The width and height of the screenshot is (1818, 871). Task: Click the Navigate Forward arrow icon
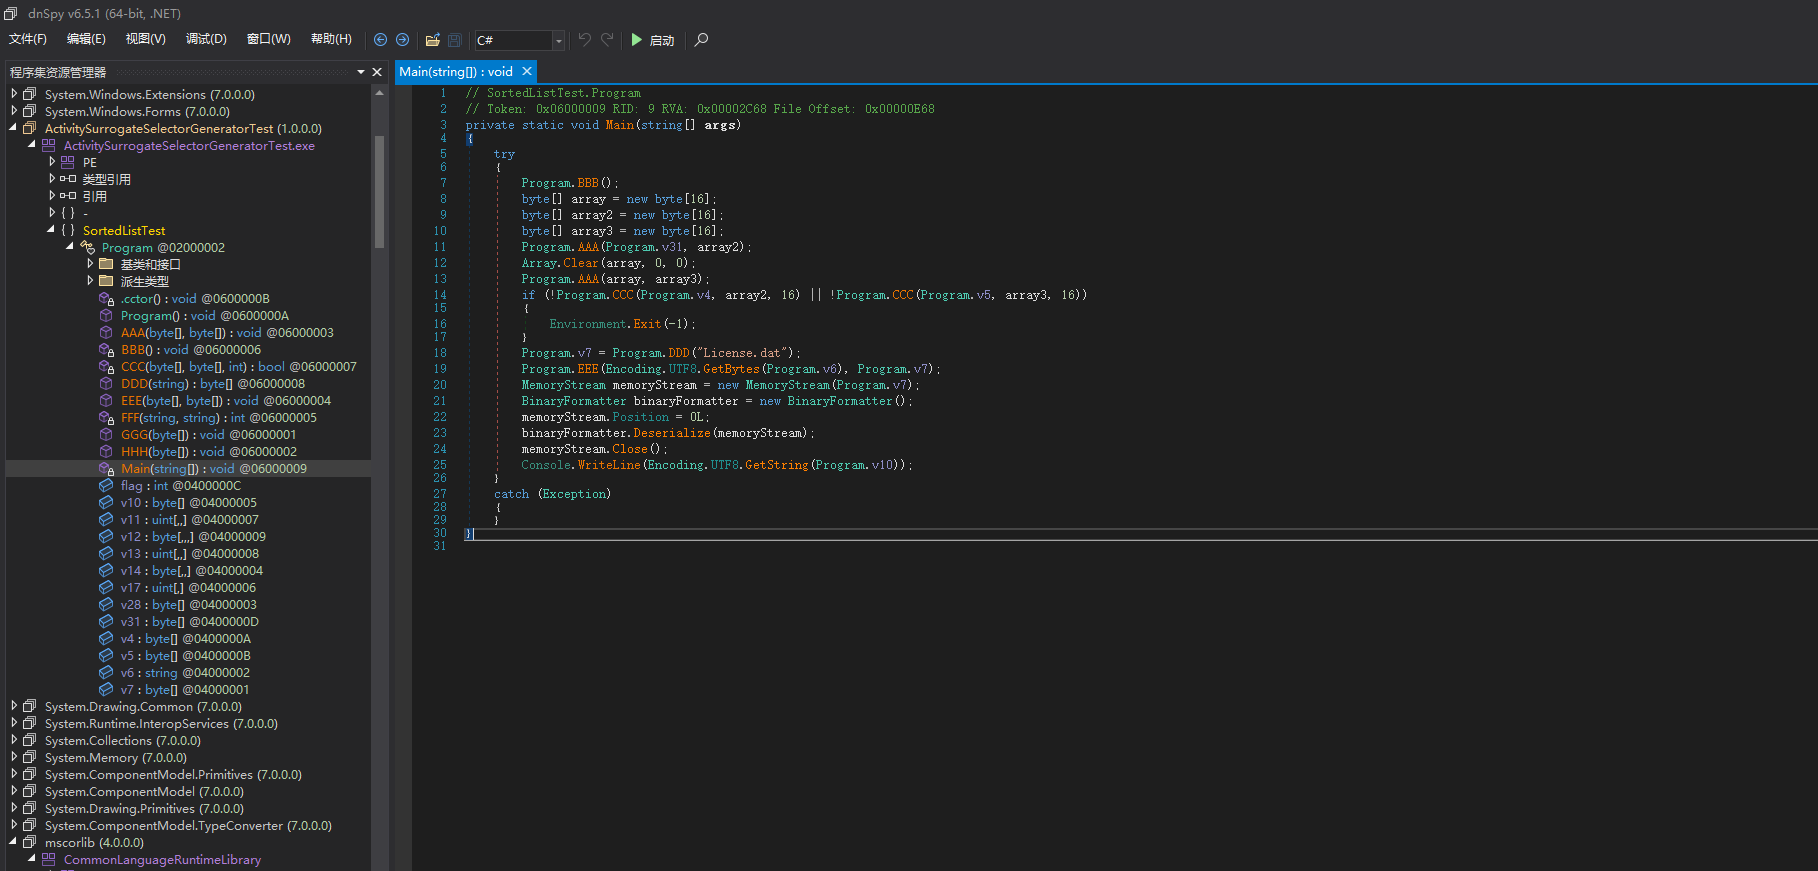point(402,40)
